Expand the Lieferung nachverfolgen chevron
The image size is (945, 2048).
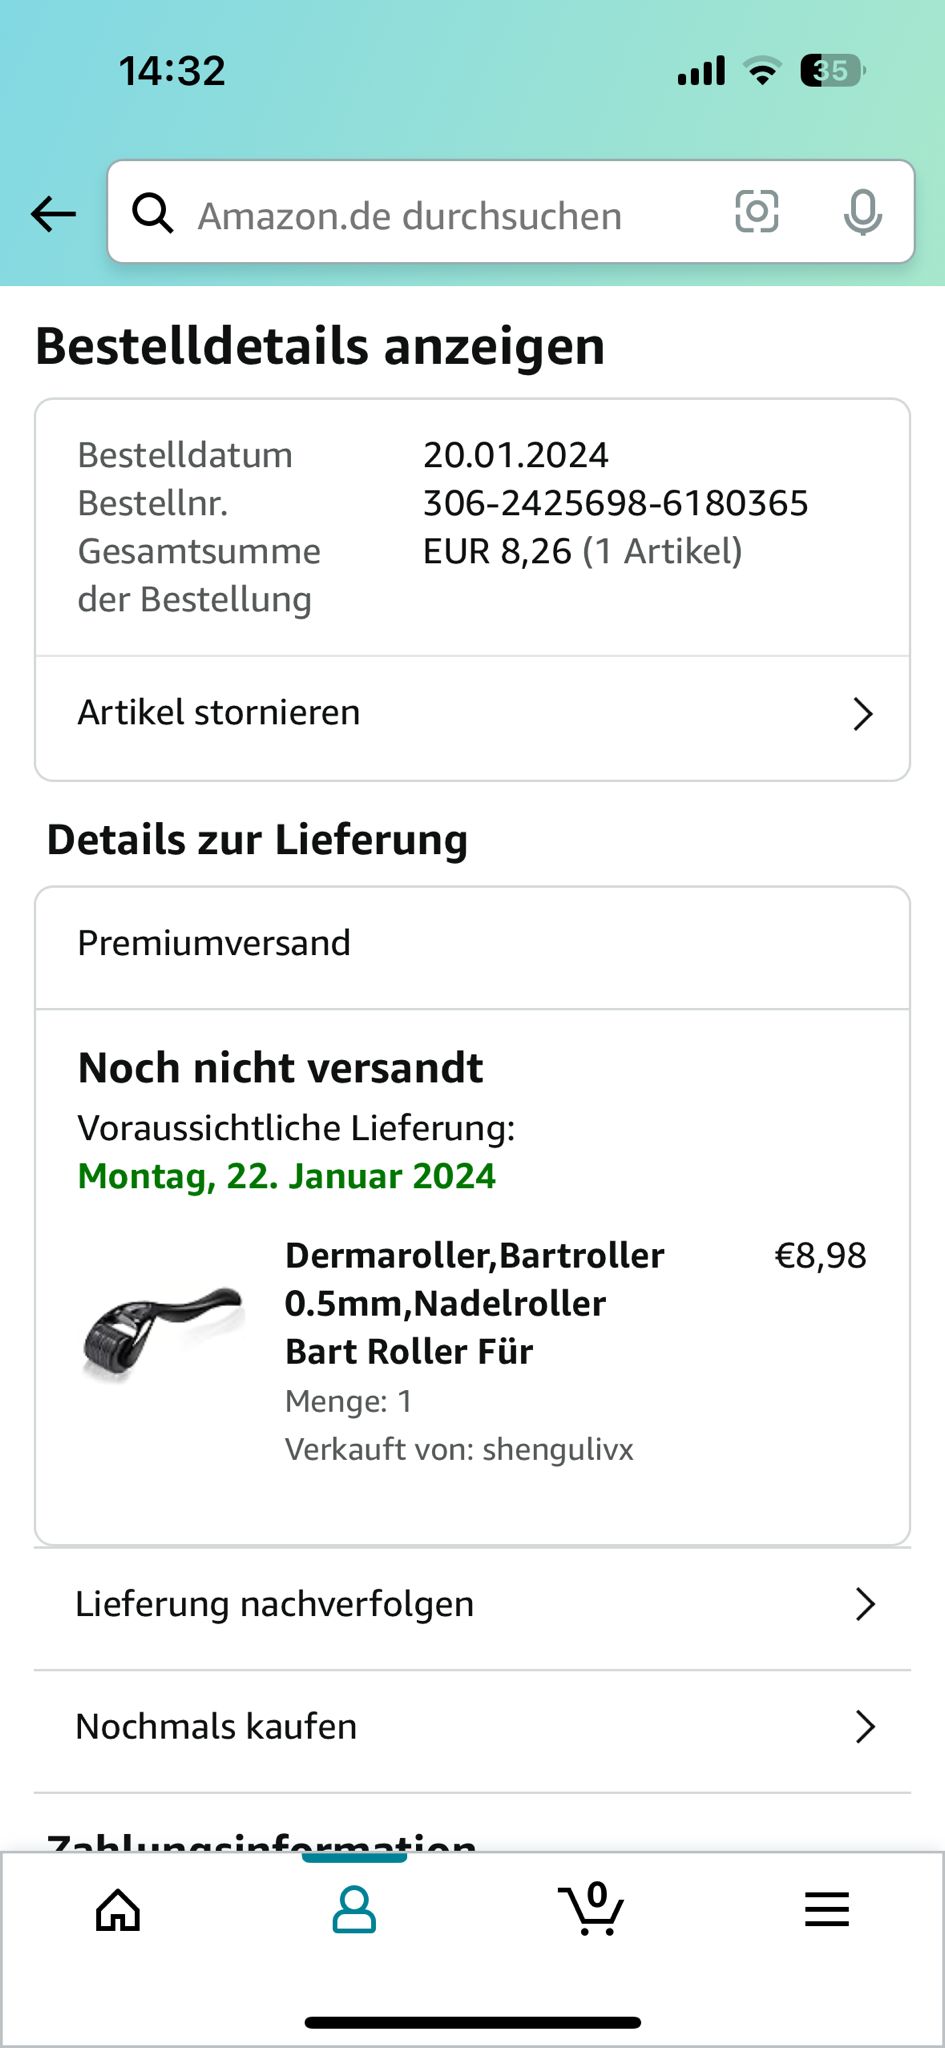866,1604
